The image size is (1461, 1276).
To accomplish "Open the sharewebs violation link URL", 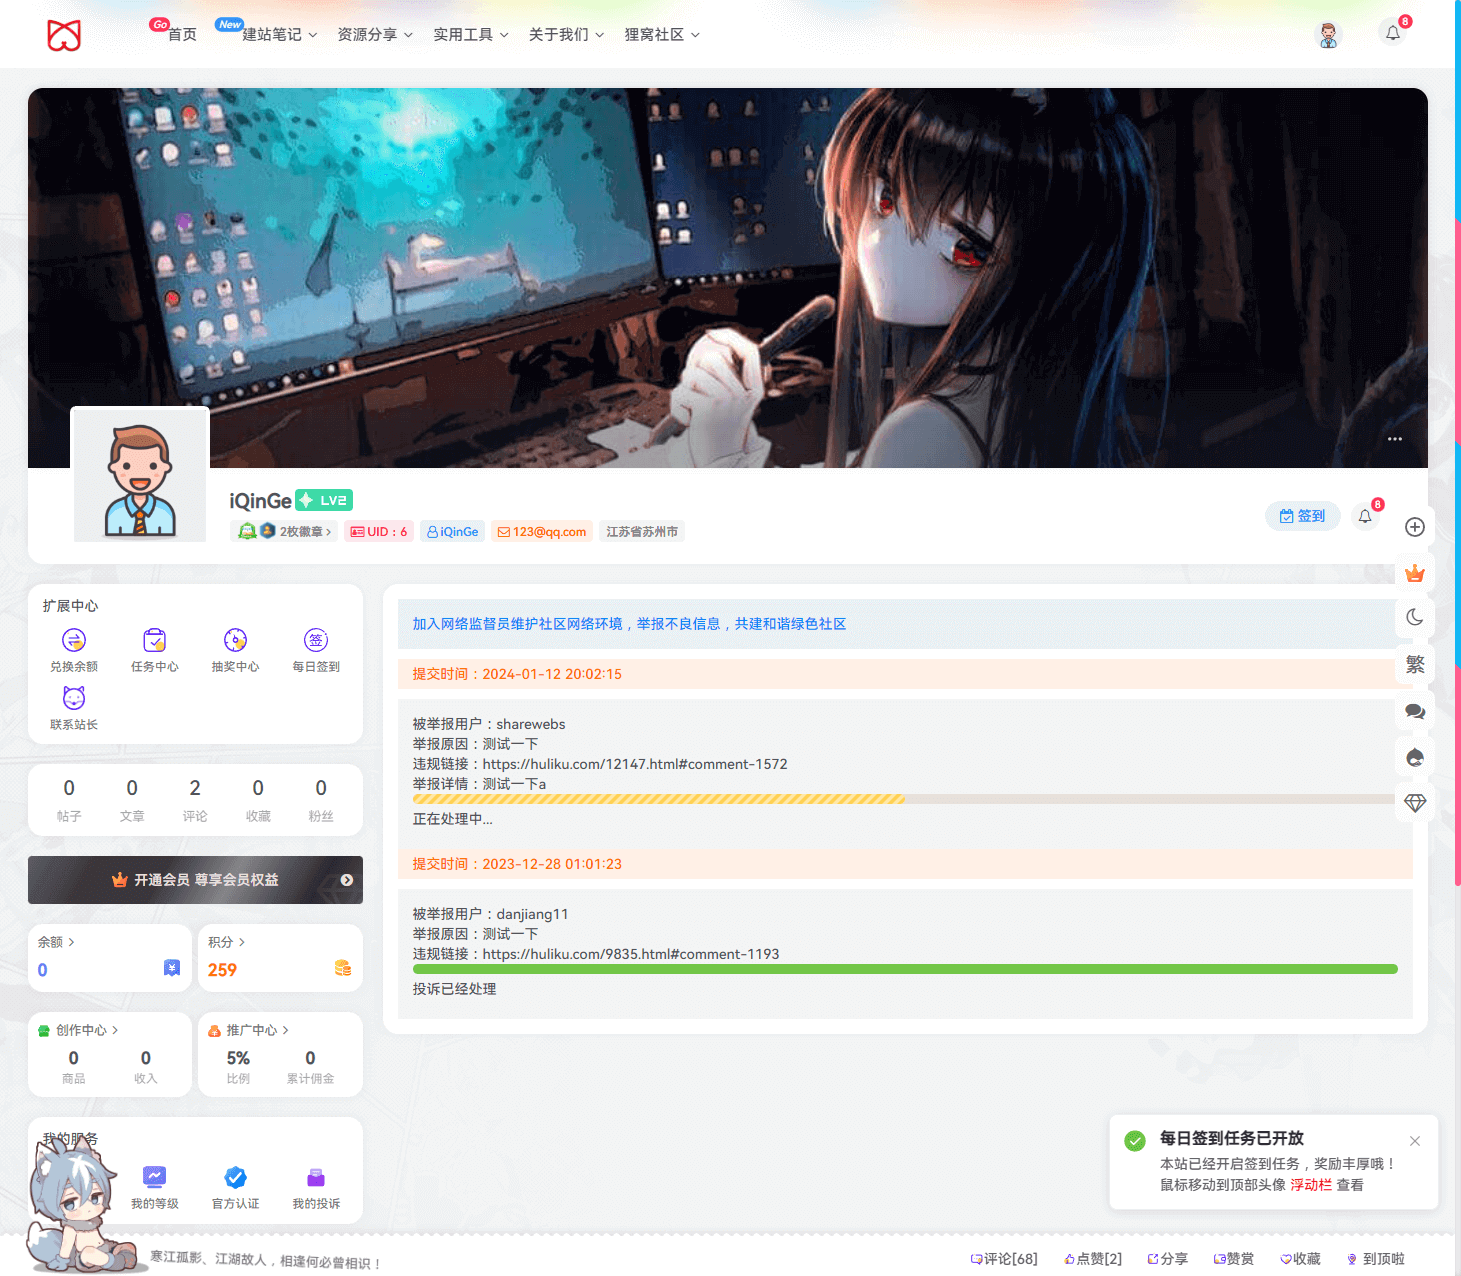I will (635, 764).
